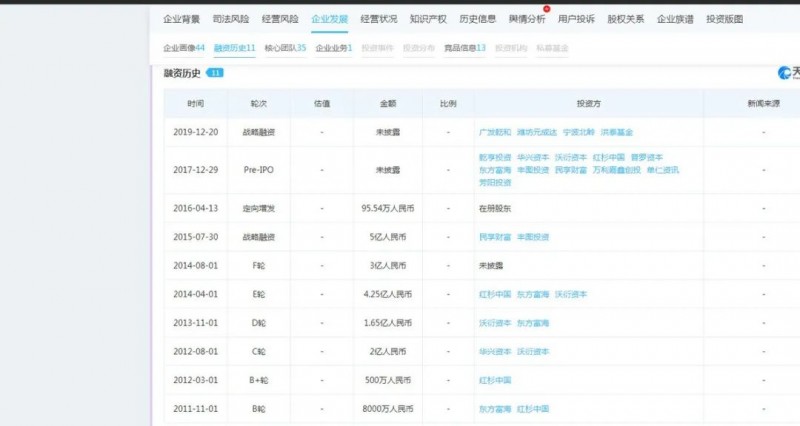Switch to the 用户投诉 tab

click(576, 19)
